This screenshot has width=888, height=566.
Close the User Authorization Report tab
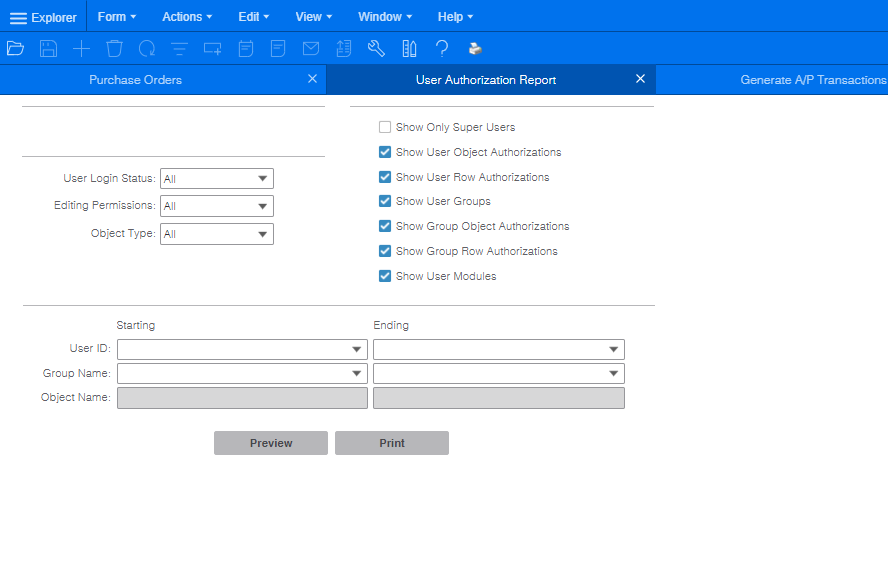(640, 79)
